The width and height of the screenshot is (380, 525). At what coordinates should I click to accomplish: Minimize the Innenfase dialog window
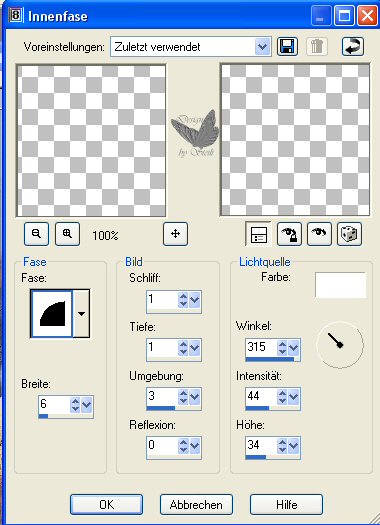pos(321,16)
